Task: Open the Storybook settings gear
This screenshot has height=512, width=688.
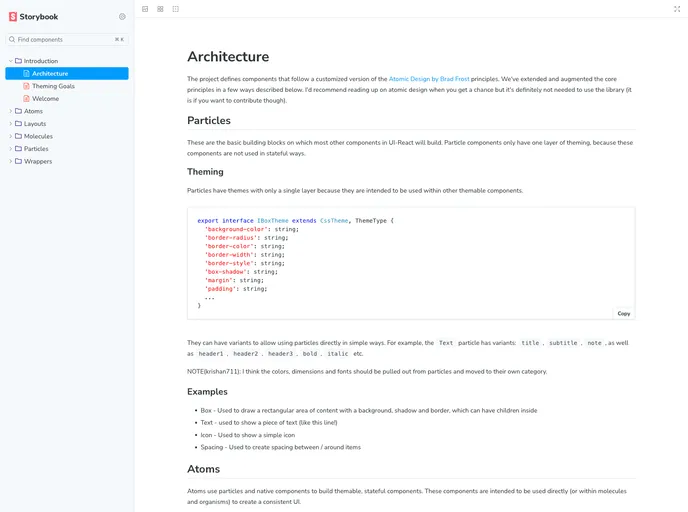Action: pos(122,17)
